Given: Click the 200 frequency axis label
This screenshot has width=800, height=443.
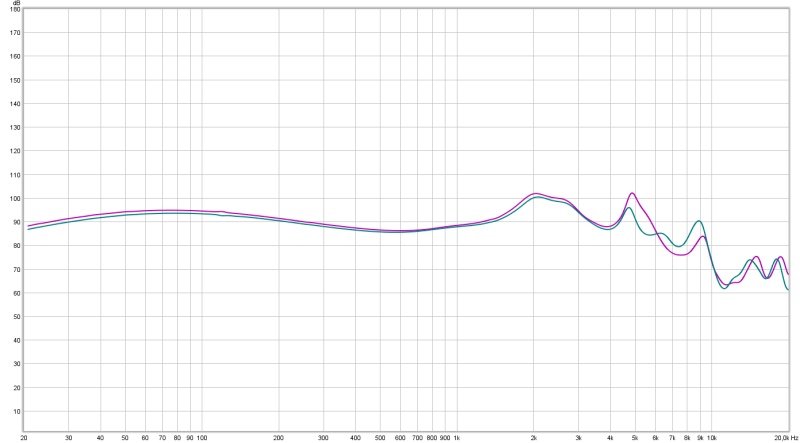Looking at the screenshot, I should pos(278,437).
